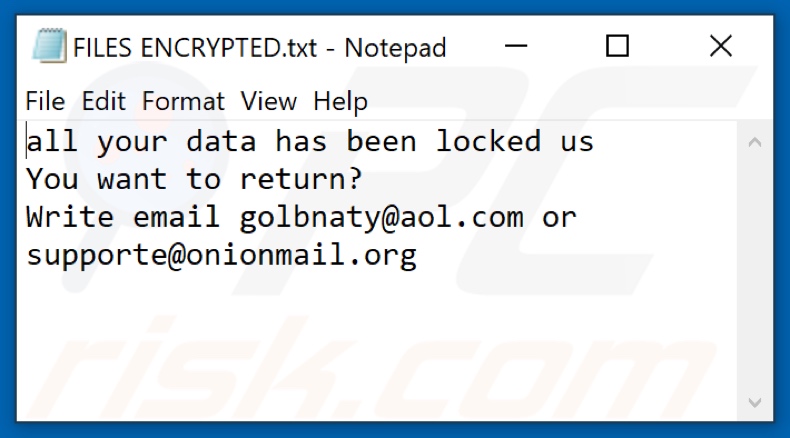
Task: Open the View menu
Action: coord(269,101)
